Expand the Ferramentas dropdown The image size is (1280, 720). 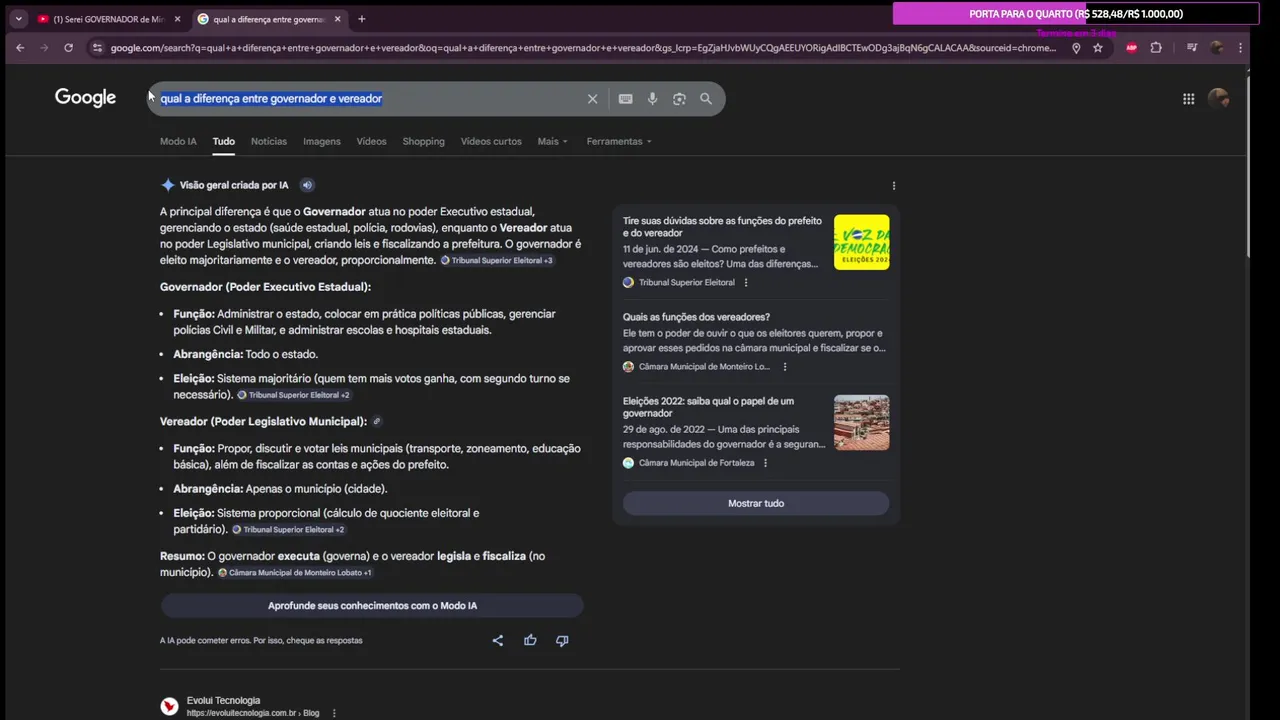(x=619, y=141)
